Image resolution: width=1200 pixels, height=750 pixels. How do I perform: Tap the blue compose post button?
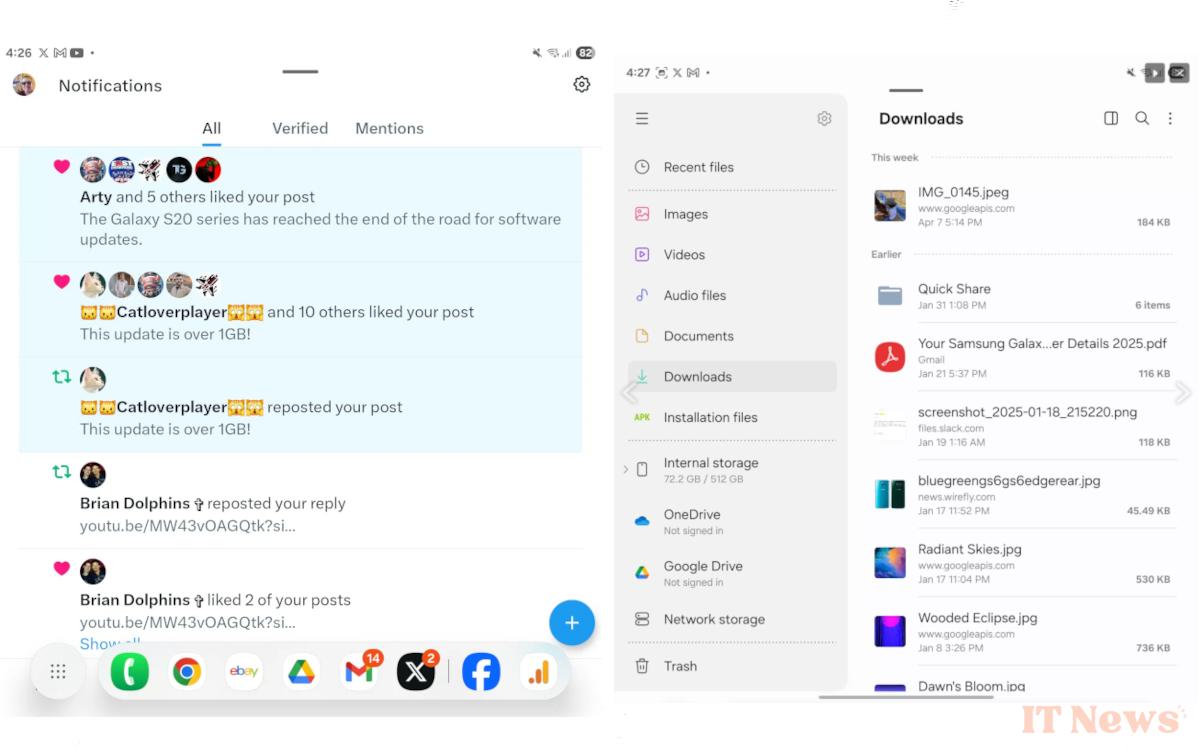(572, 623)
